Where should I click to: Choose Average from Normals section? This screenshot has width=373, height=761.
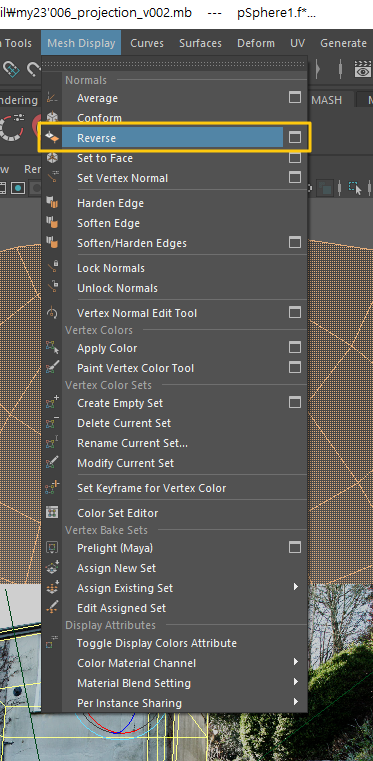[x=97, y=98]
